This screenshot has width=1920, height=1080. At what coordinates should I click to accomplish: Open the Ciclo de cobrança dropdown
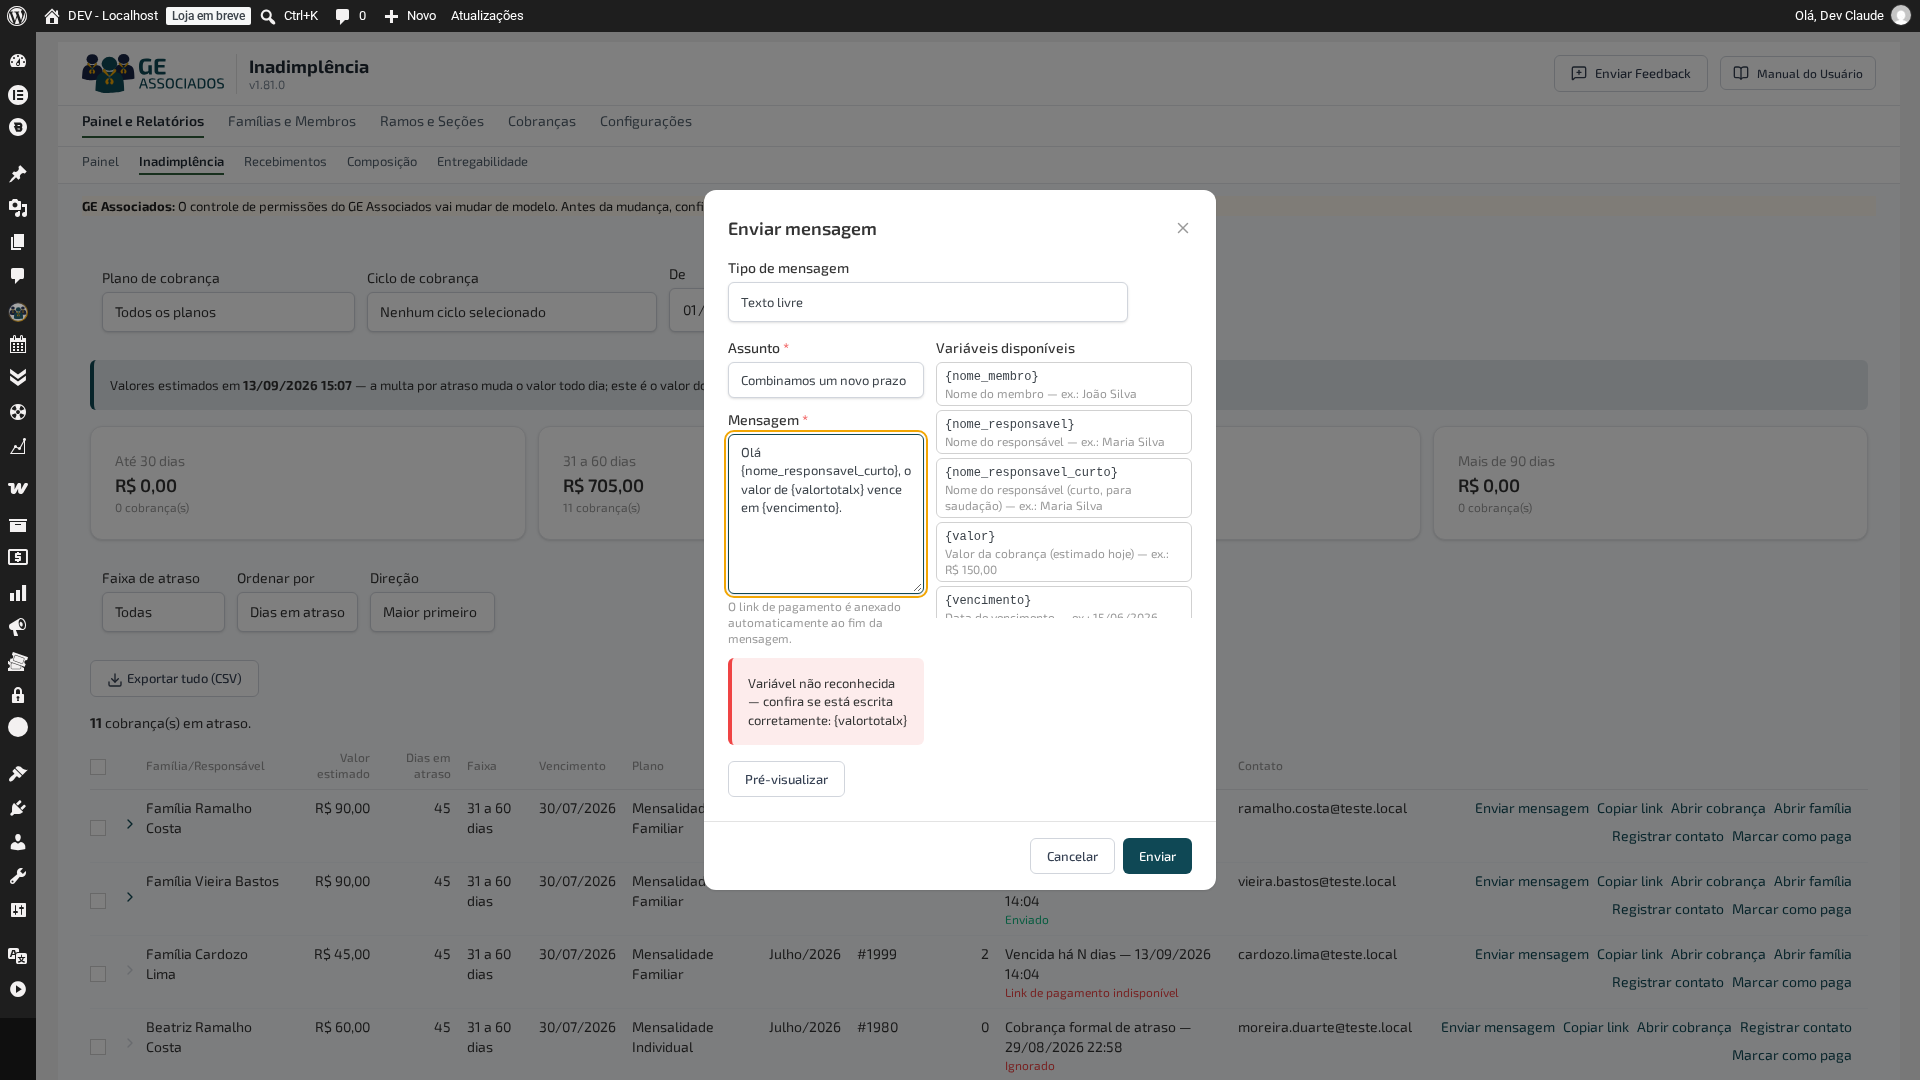click(512, 312)
